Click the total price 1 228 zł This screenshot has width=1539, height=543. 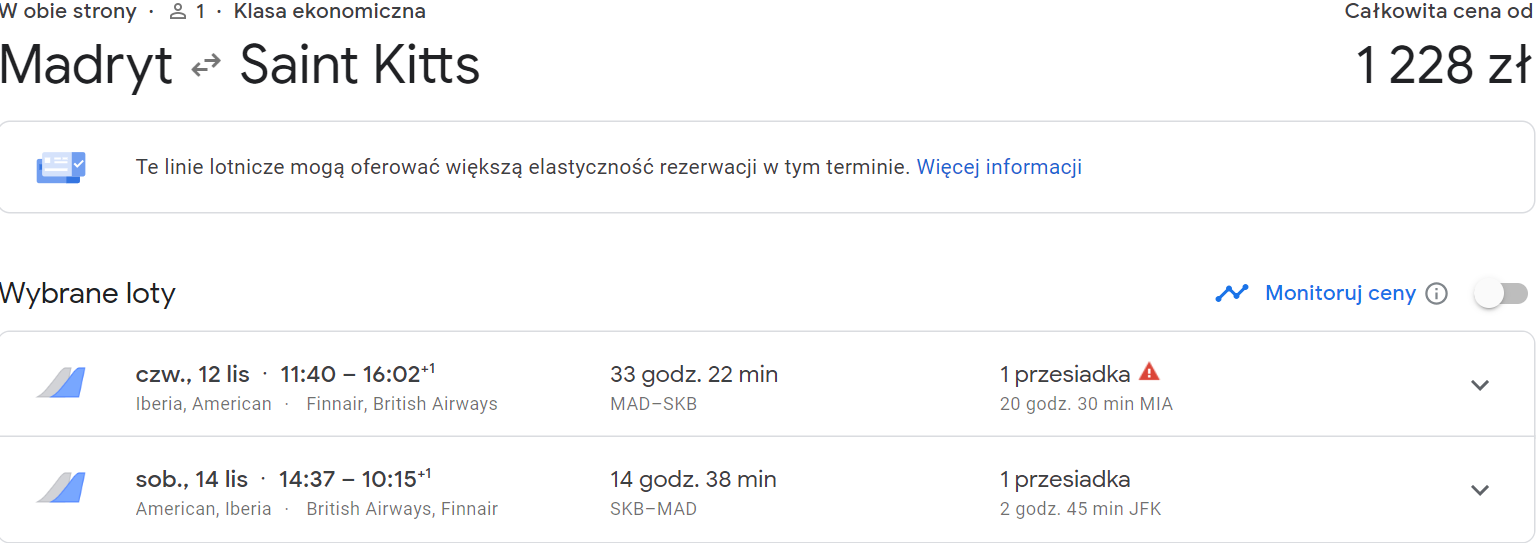coord(1443,66)
